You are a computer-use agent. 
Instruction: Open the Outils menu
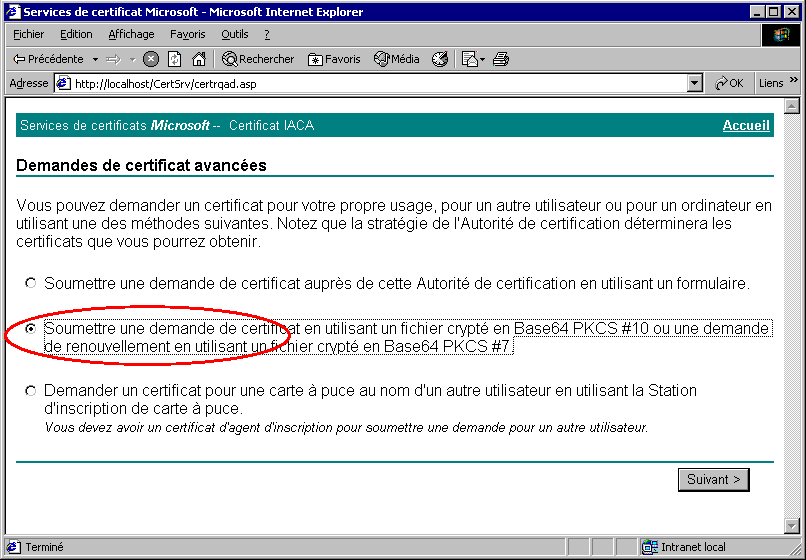coord(235,34)
